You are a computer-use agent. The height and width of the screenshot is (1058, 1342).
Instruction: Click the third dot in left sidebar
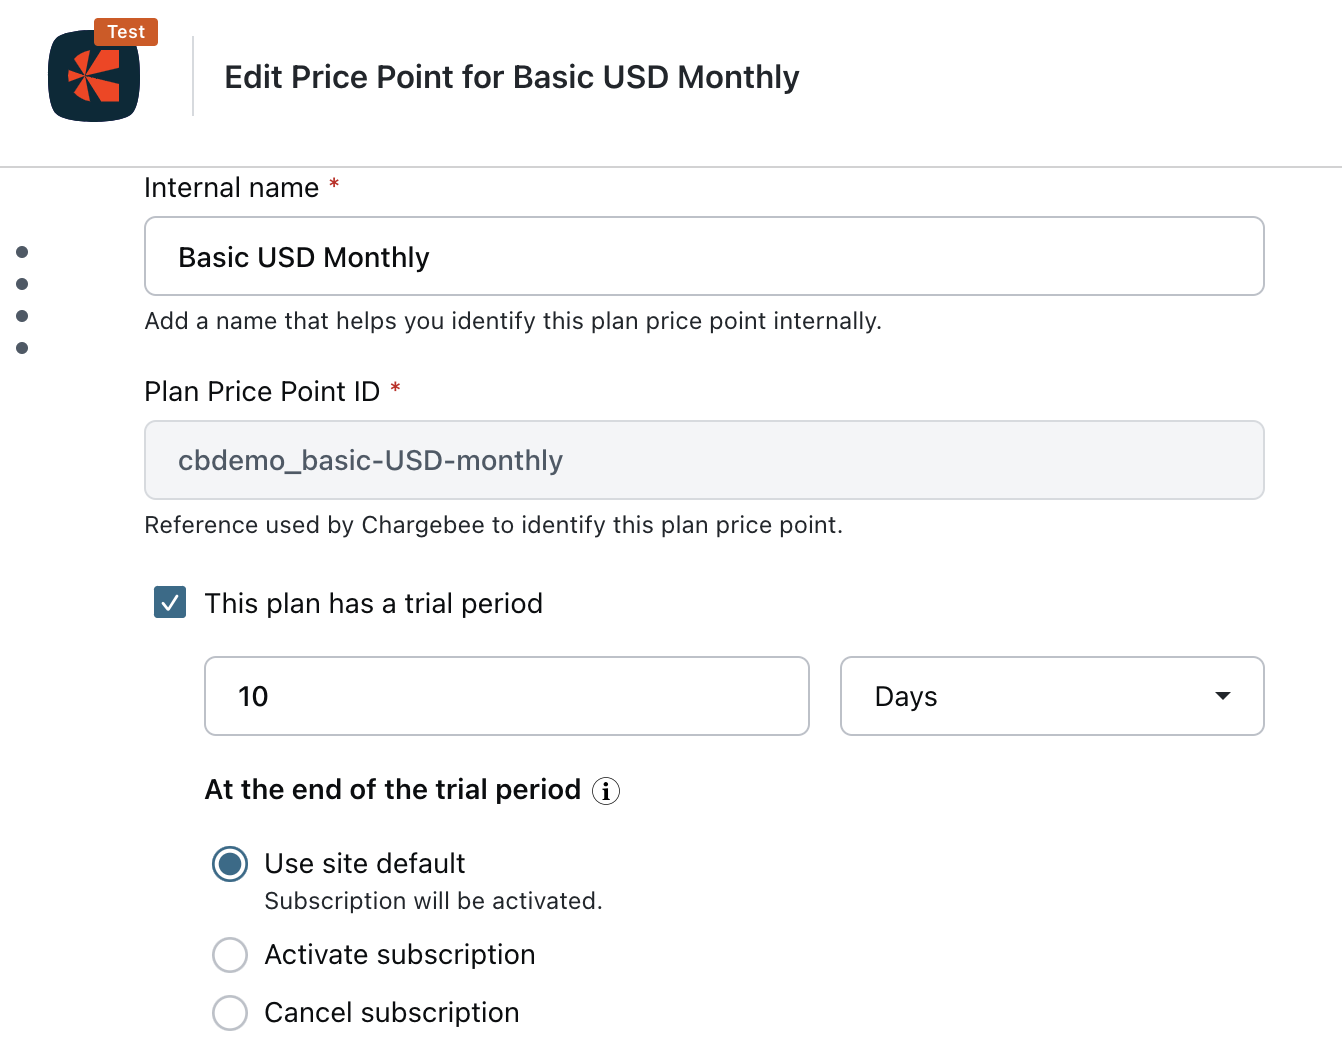point(22,316)
